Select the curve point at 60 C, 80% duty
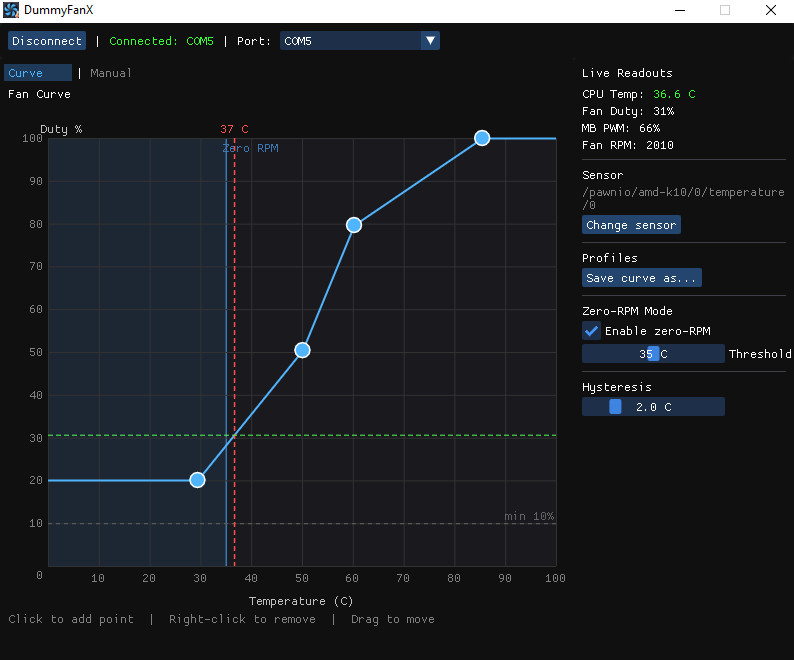The width and height of the screenshot is (794, 660). 353,225
